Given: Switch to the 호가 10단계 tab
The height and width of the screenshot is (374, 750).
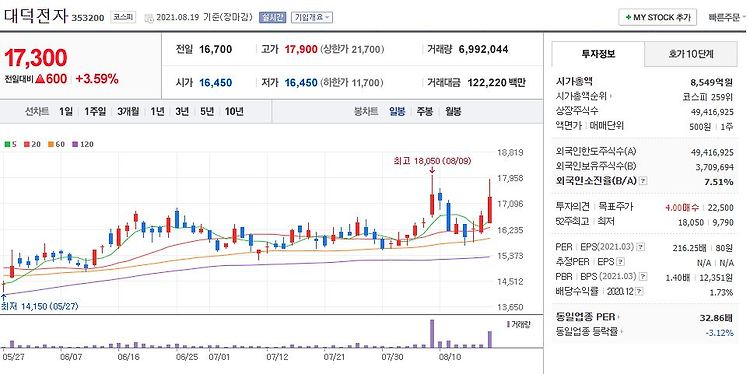Looking at the screenshot, I should pyautogui.click(x=691, y=54).
